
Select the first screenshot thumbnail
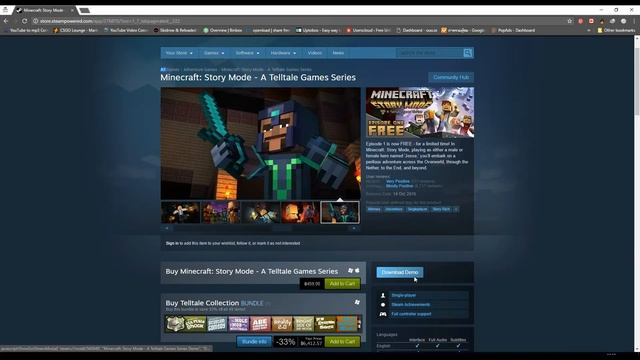pyautogui.click(x=180, y=212)
